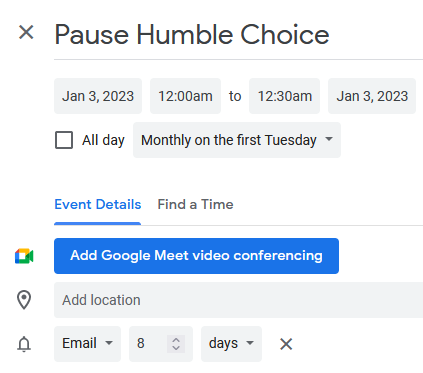Close the event editor with the X icon
Screen dimensions: 423x373
[26, 33]
